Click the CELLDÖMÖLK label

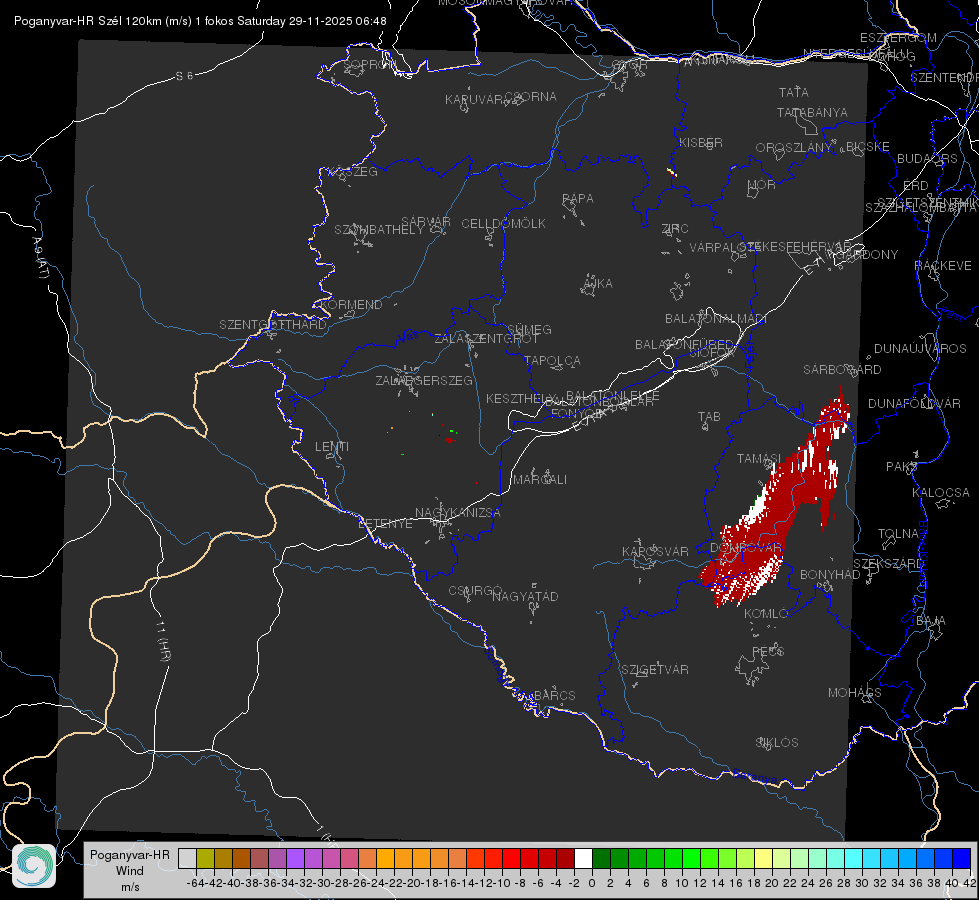[504, 224]
